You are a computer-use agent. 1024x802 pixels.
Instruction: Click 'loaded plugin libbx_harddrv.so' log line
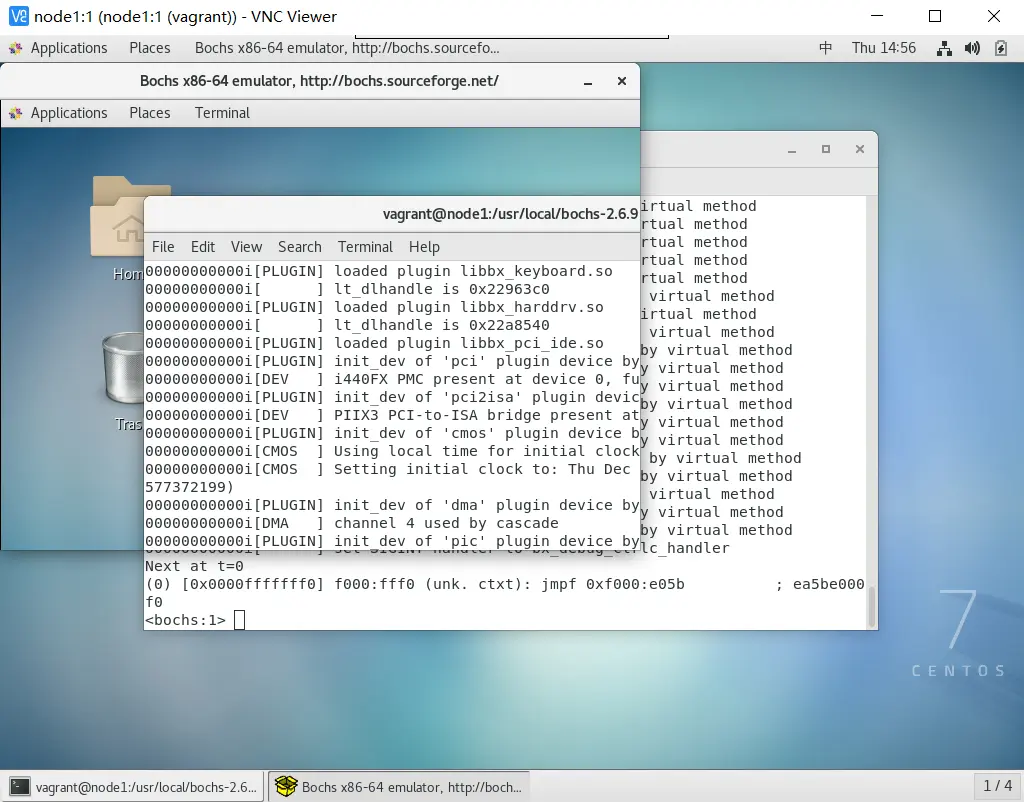coord(469,307)
